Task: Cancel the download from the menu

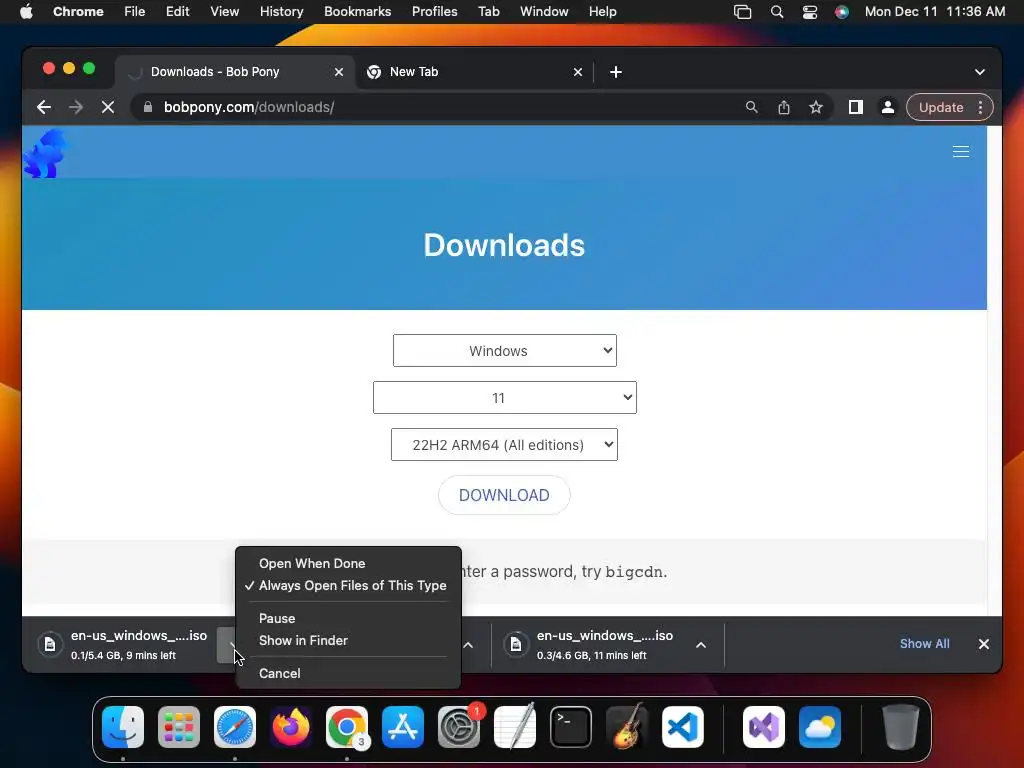Action: click(348, 673)
